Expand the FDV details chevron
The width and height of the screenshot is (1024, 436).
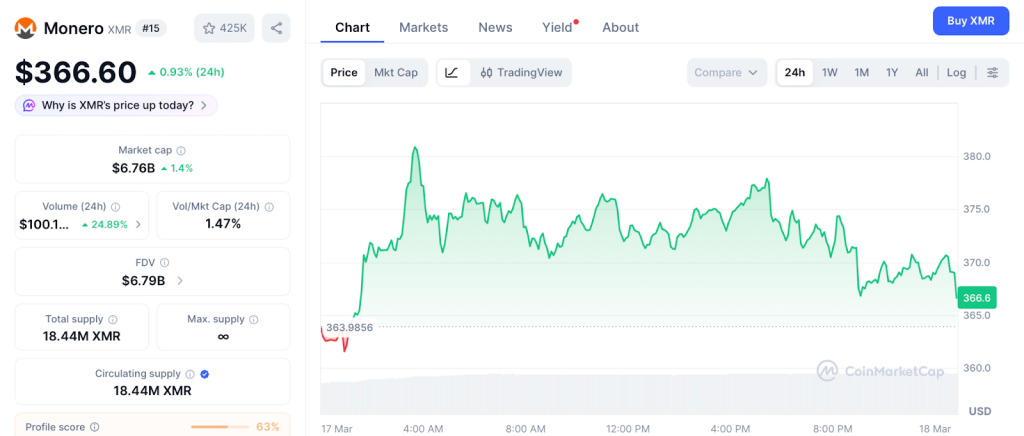tap(180, 281)
